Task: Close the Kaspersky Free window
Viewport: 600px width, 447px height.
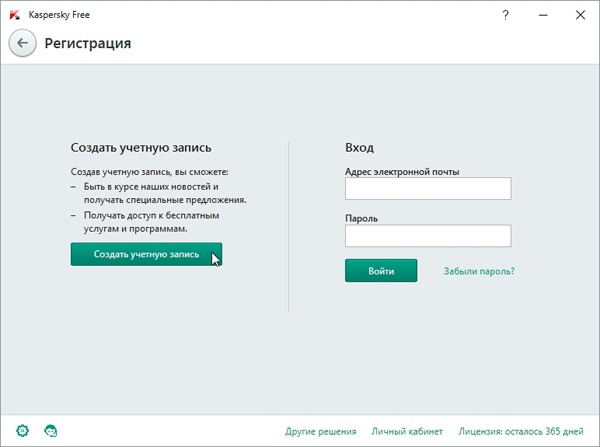Action: pyautogui.click(x=580, y=15)
